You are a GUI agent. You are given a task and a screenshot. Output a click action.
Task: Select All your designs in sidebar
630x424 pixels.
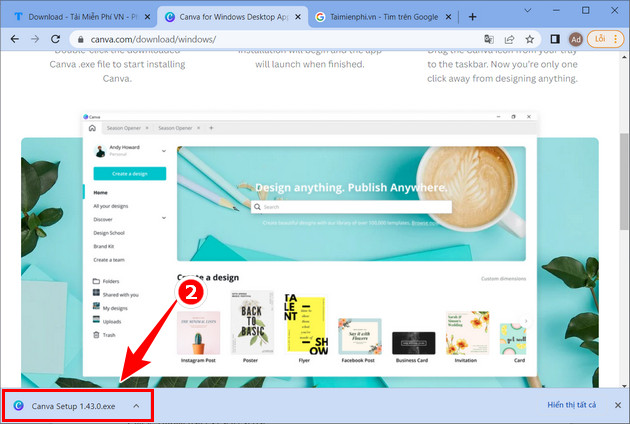pyautogui.click(x=111, y=206)
